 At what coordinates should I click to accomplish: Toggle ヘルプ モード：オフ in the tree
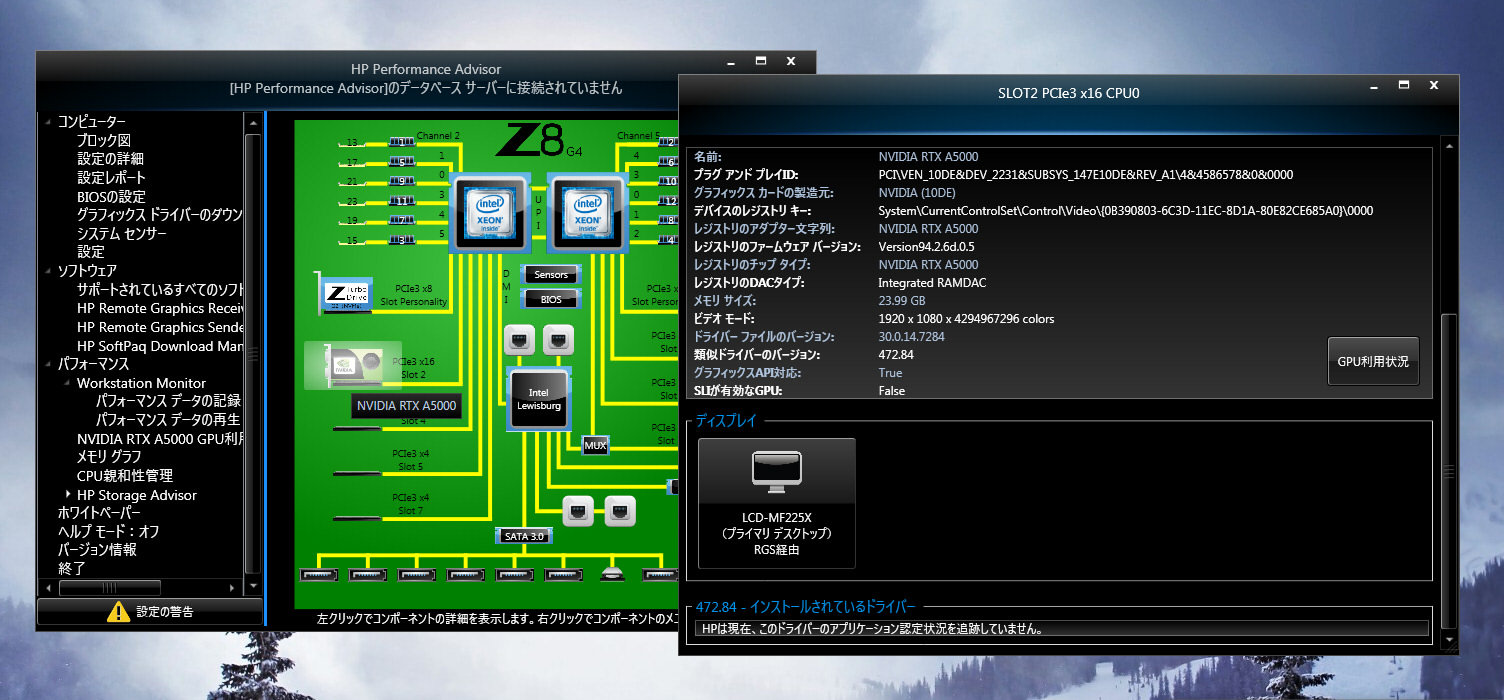108,531
